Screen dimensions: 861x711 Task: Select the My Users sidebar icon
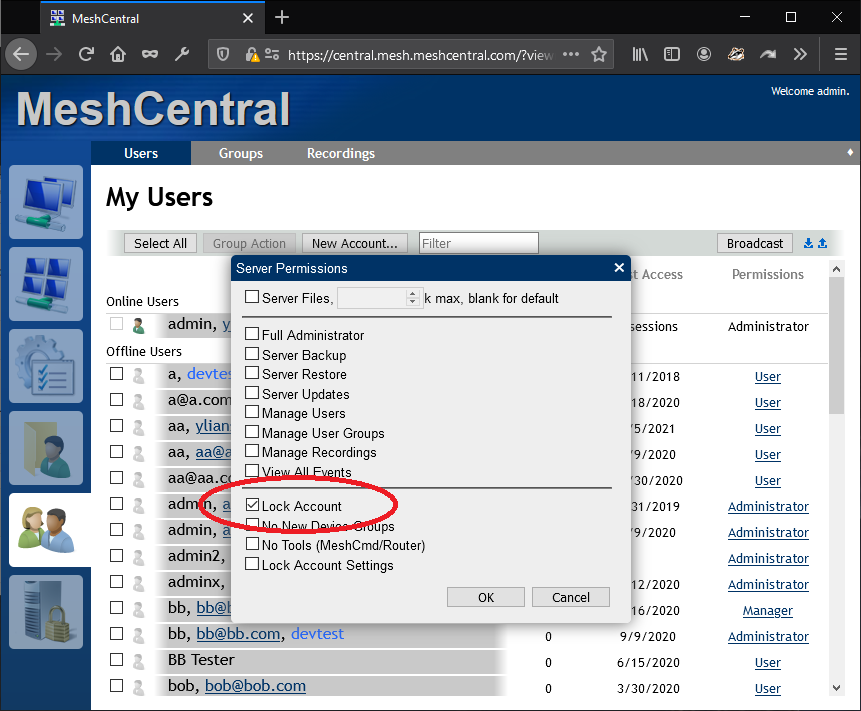click(x=46, y=530)
